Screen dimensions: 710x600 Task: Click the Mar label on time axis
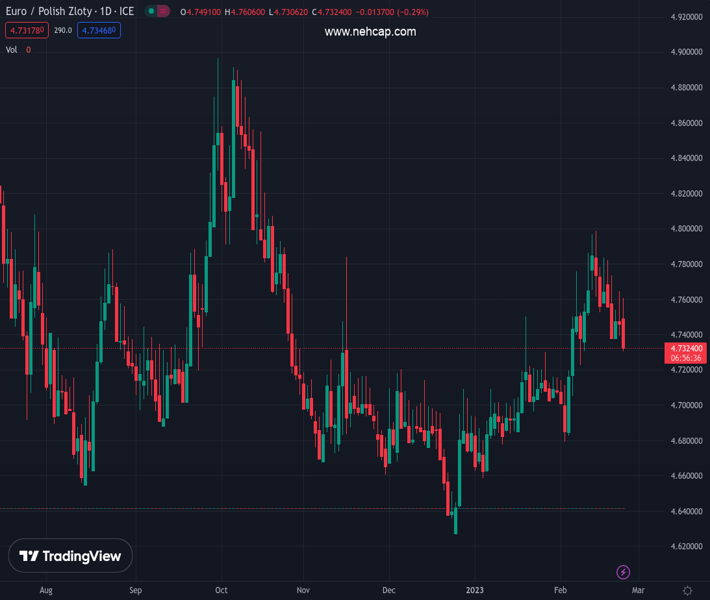tap(638, 591)
